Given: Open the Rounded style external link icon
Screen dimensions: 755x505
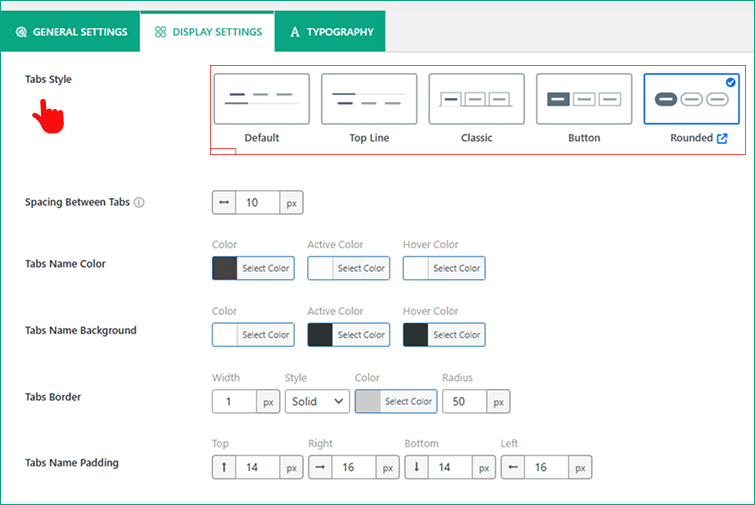Looking at the screenshot, I should pos(722,138).
